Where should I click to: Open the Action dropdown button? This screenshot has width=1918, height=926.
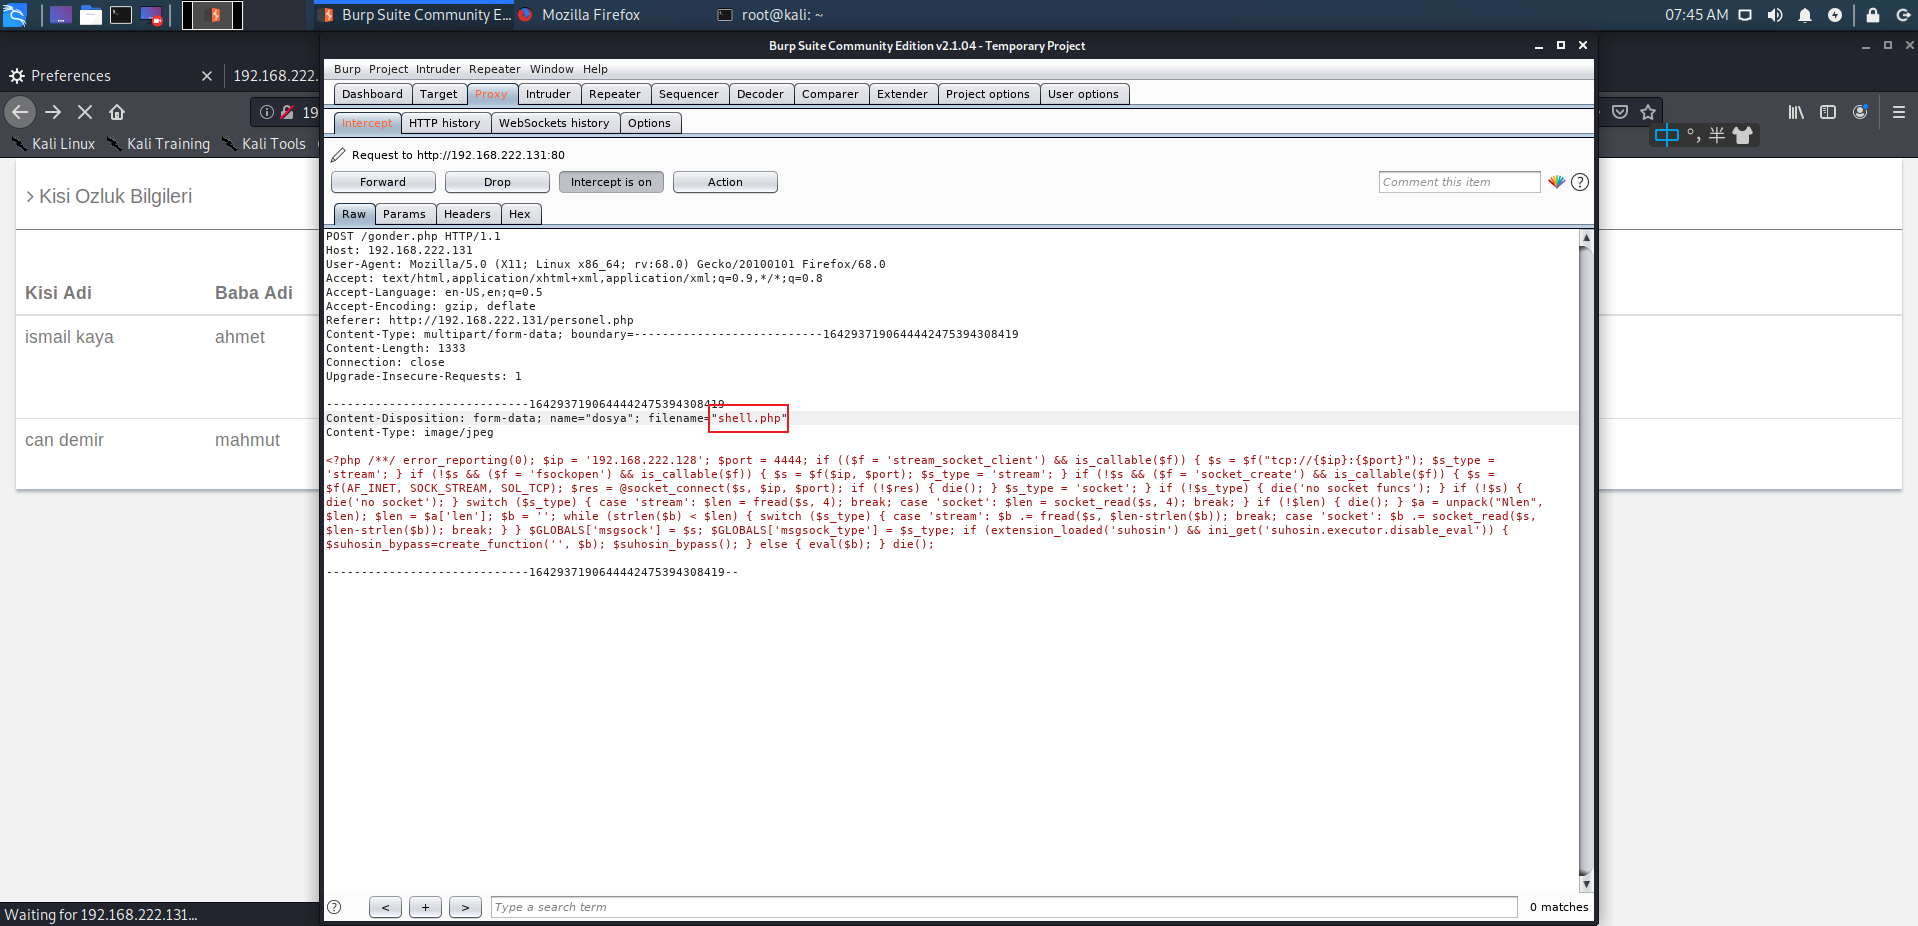coord(725,182)
